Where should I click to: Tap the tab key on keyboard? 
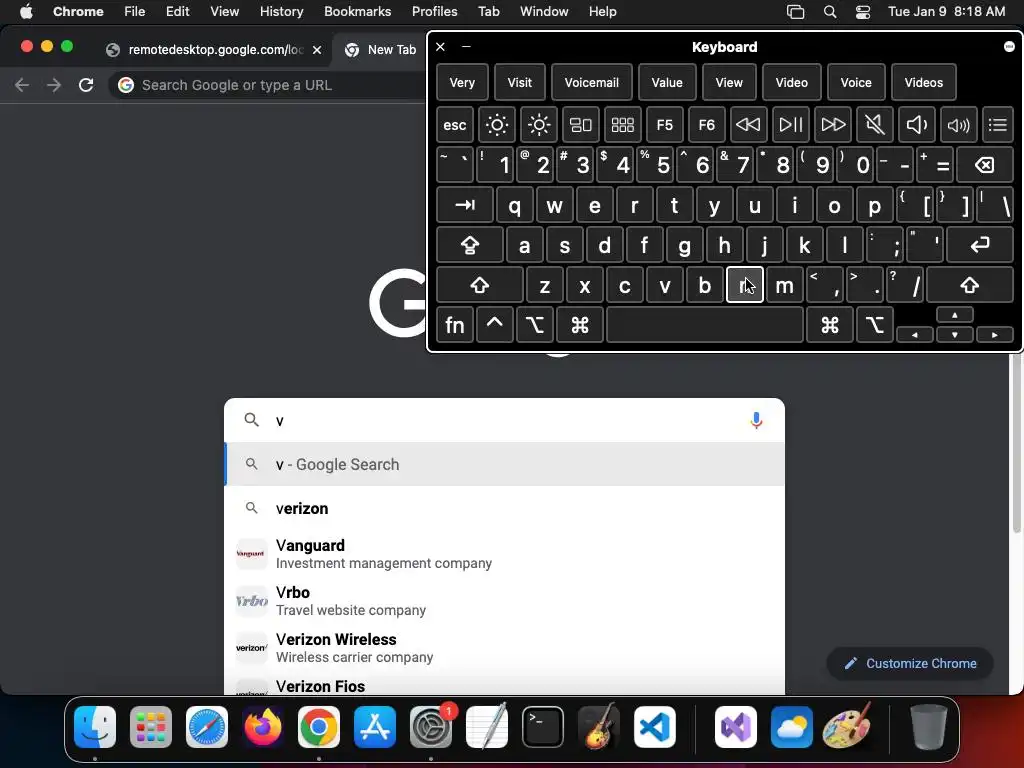click(465, 205)
